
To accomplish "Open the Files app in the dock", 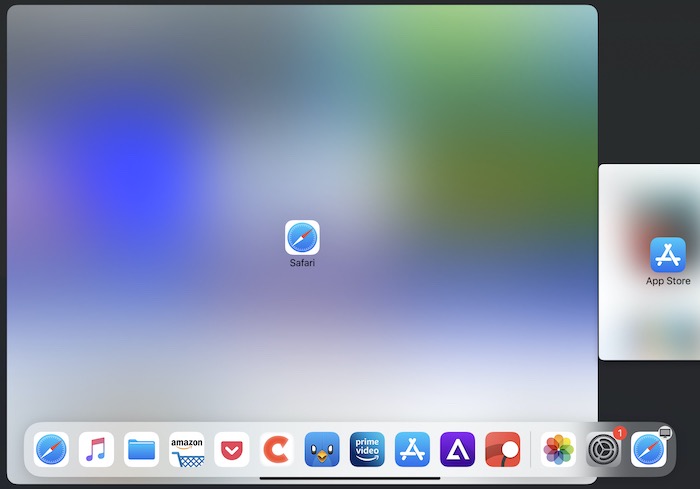I will 142,449.
